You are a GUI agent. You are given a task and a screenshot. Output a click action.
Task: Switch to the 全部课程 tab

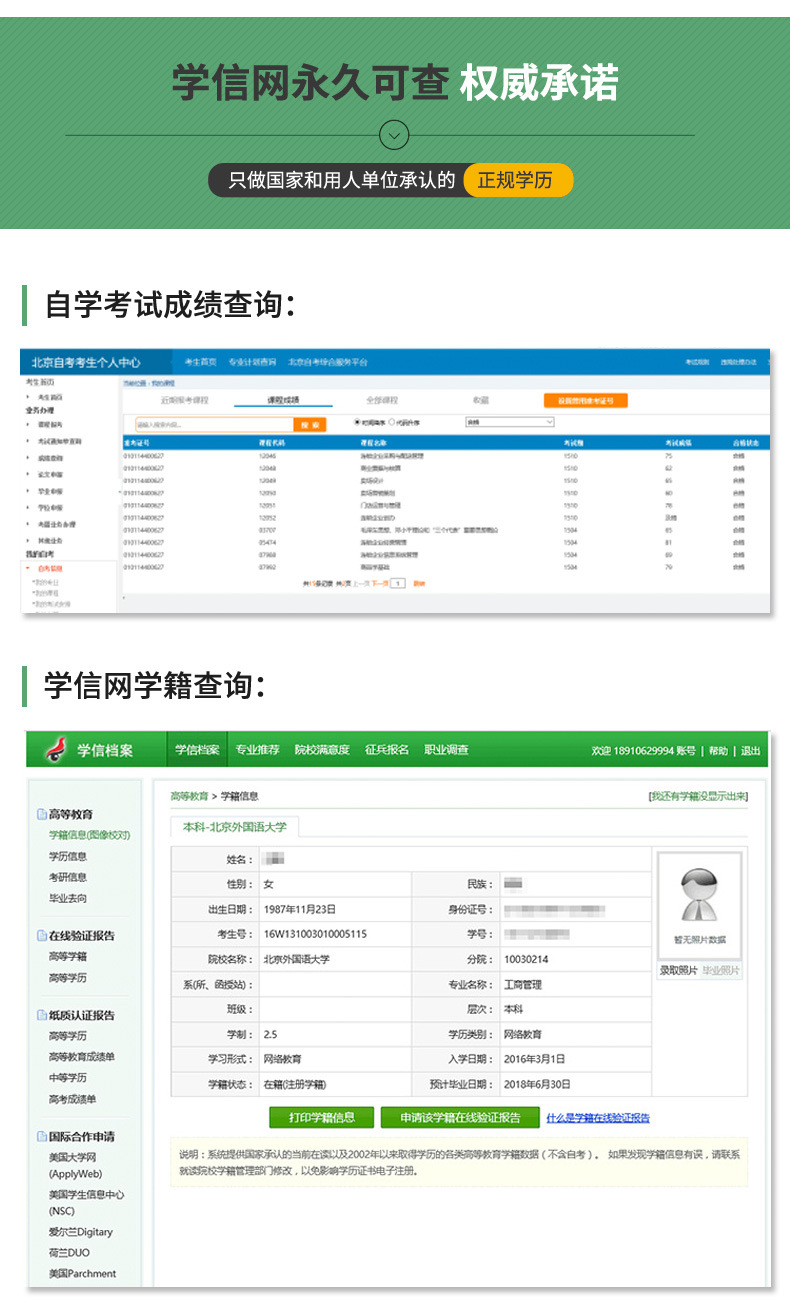pyautogui.click(x=382, y=400)
